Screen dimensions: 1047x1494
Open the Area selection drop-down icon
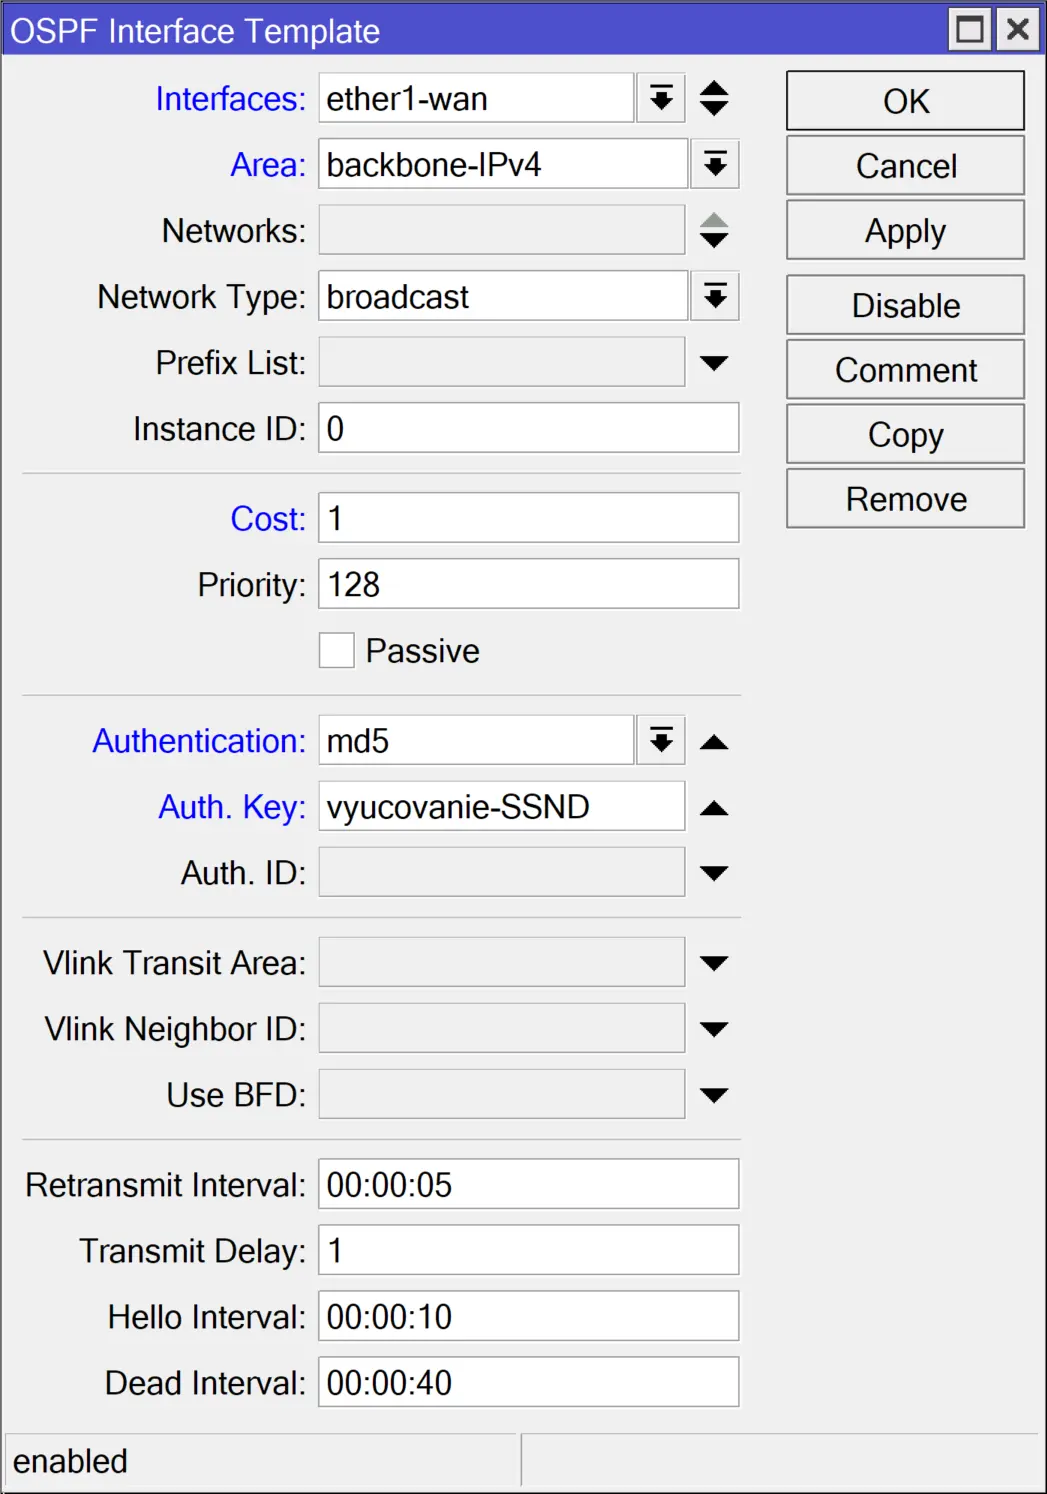714,163
